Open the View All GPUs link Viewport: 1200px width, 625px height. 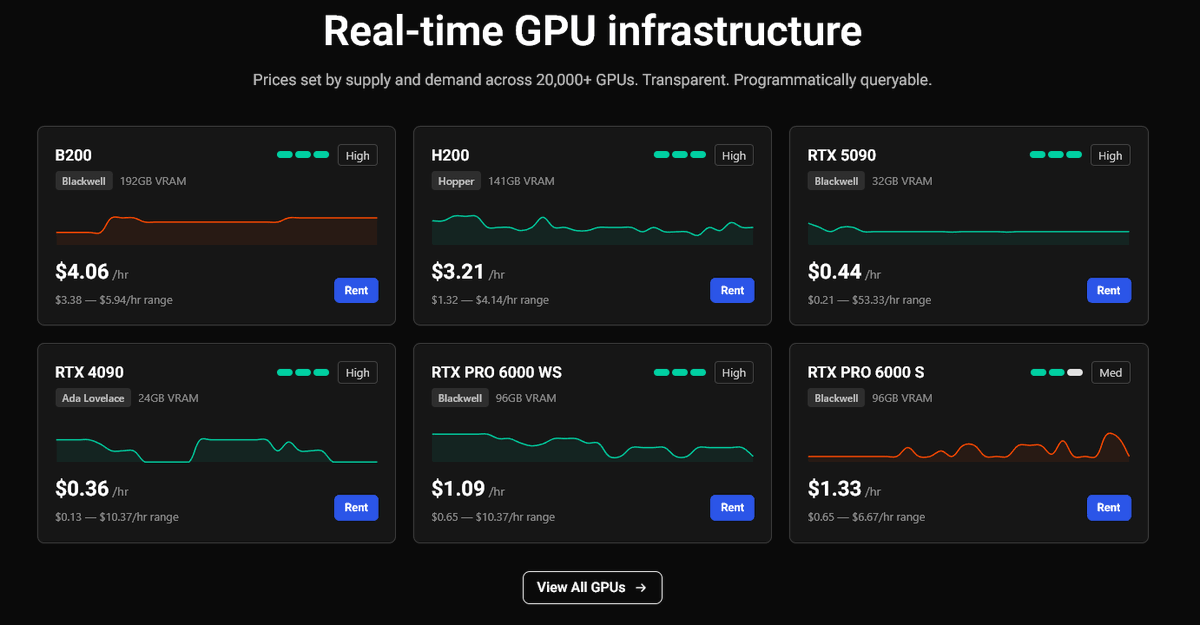(592, 587)
